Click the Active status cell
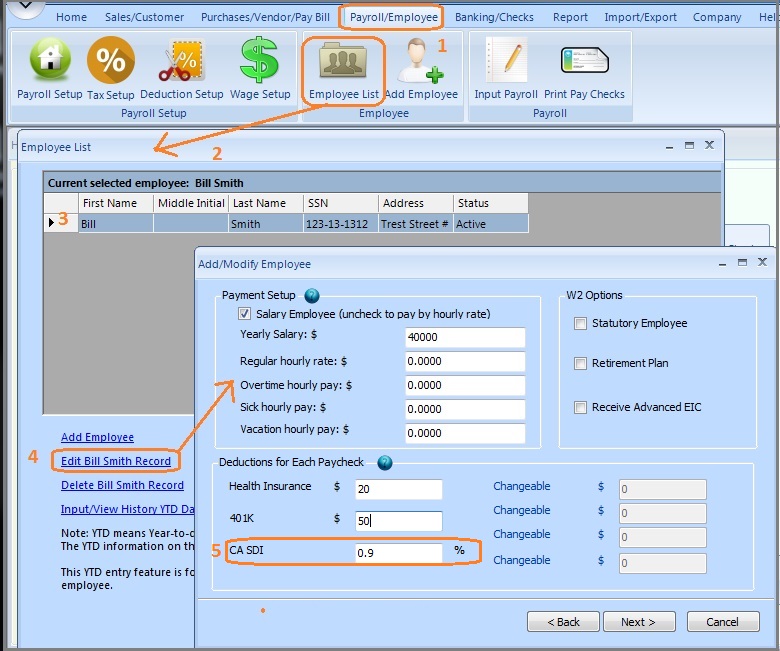 [x=490, y=224]
